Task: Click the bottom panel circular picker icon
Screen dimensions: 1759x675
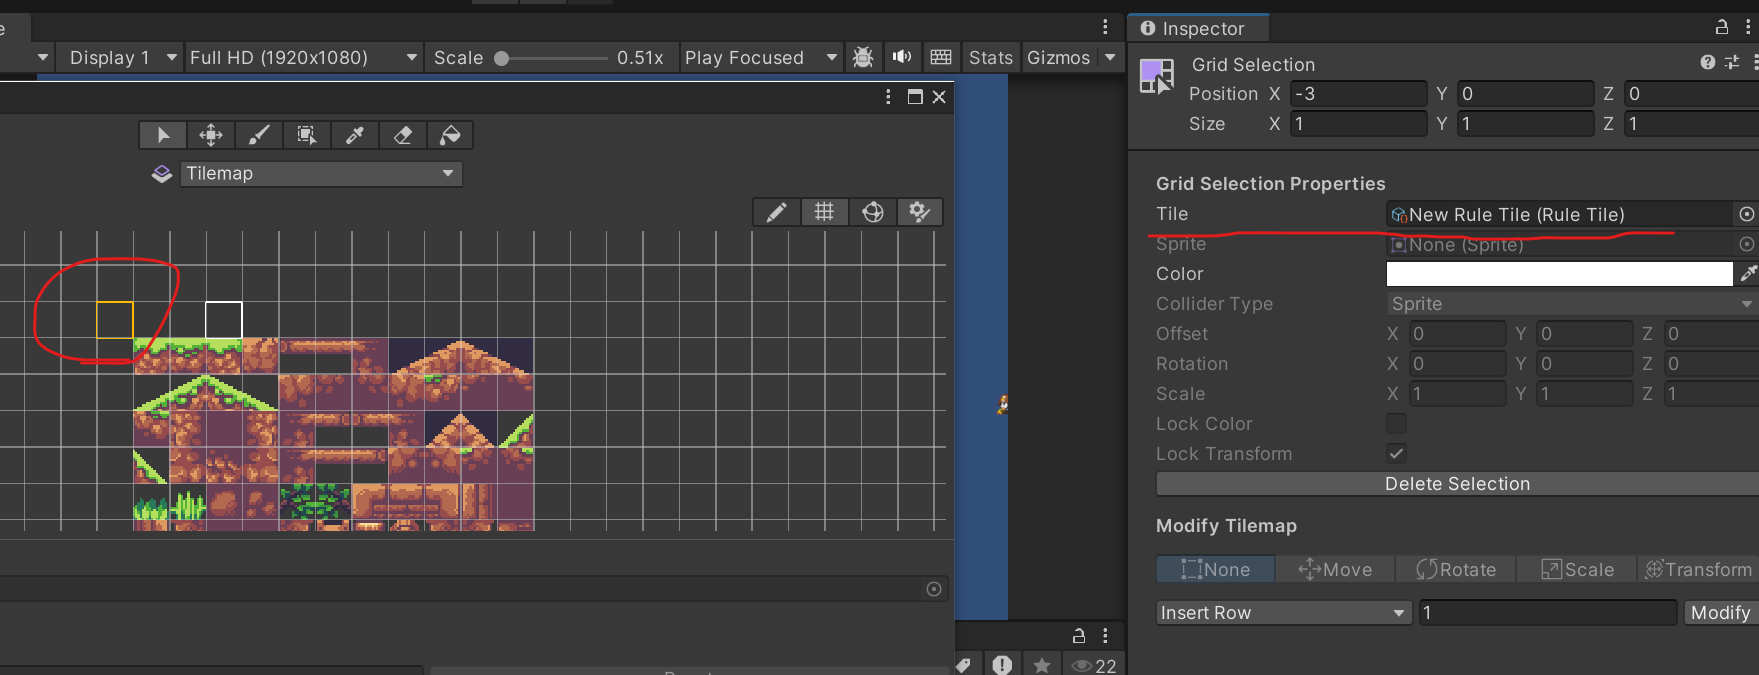Action: (x=934, y=589)
